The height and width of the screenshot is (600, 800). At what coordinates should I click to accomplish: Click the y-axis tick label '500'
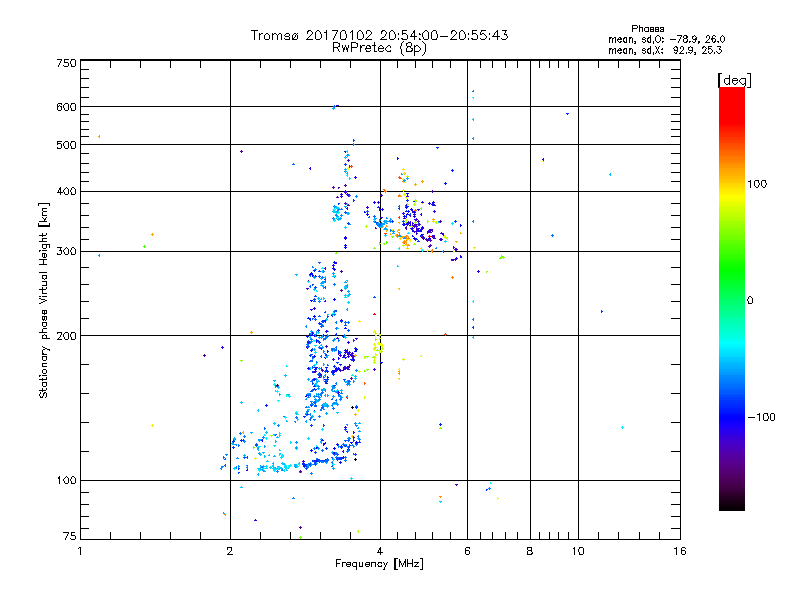(x=66, y=145)
